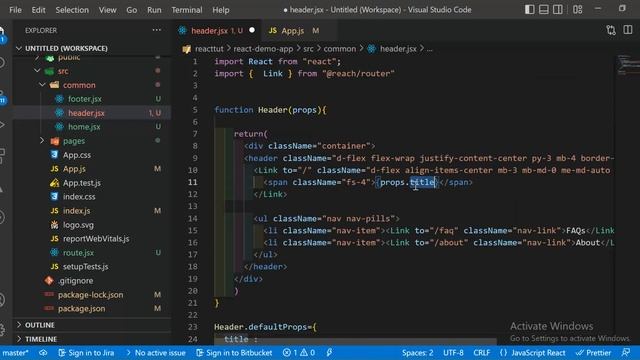The height and width of the screenshot is (360, 640).
Task: Switch to the App.js tab
Action: [x=298, y=31]
